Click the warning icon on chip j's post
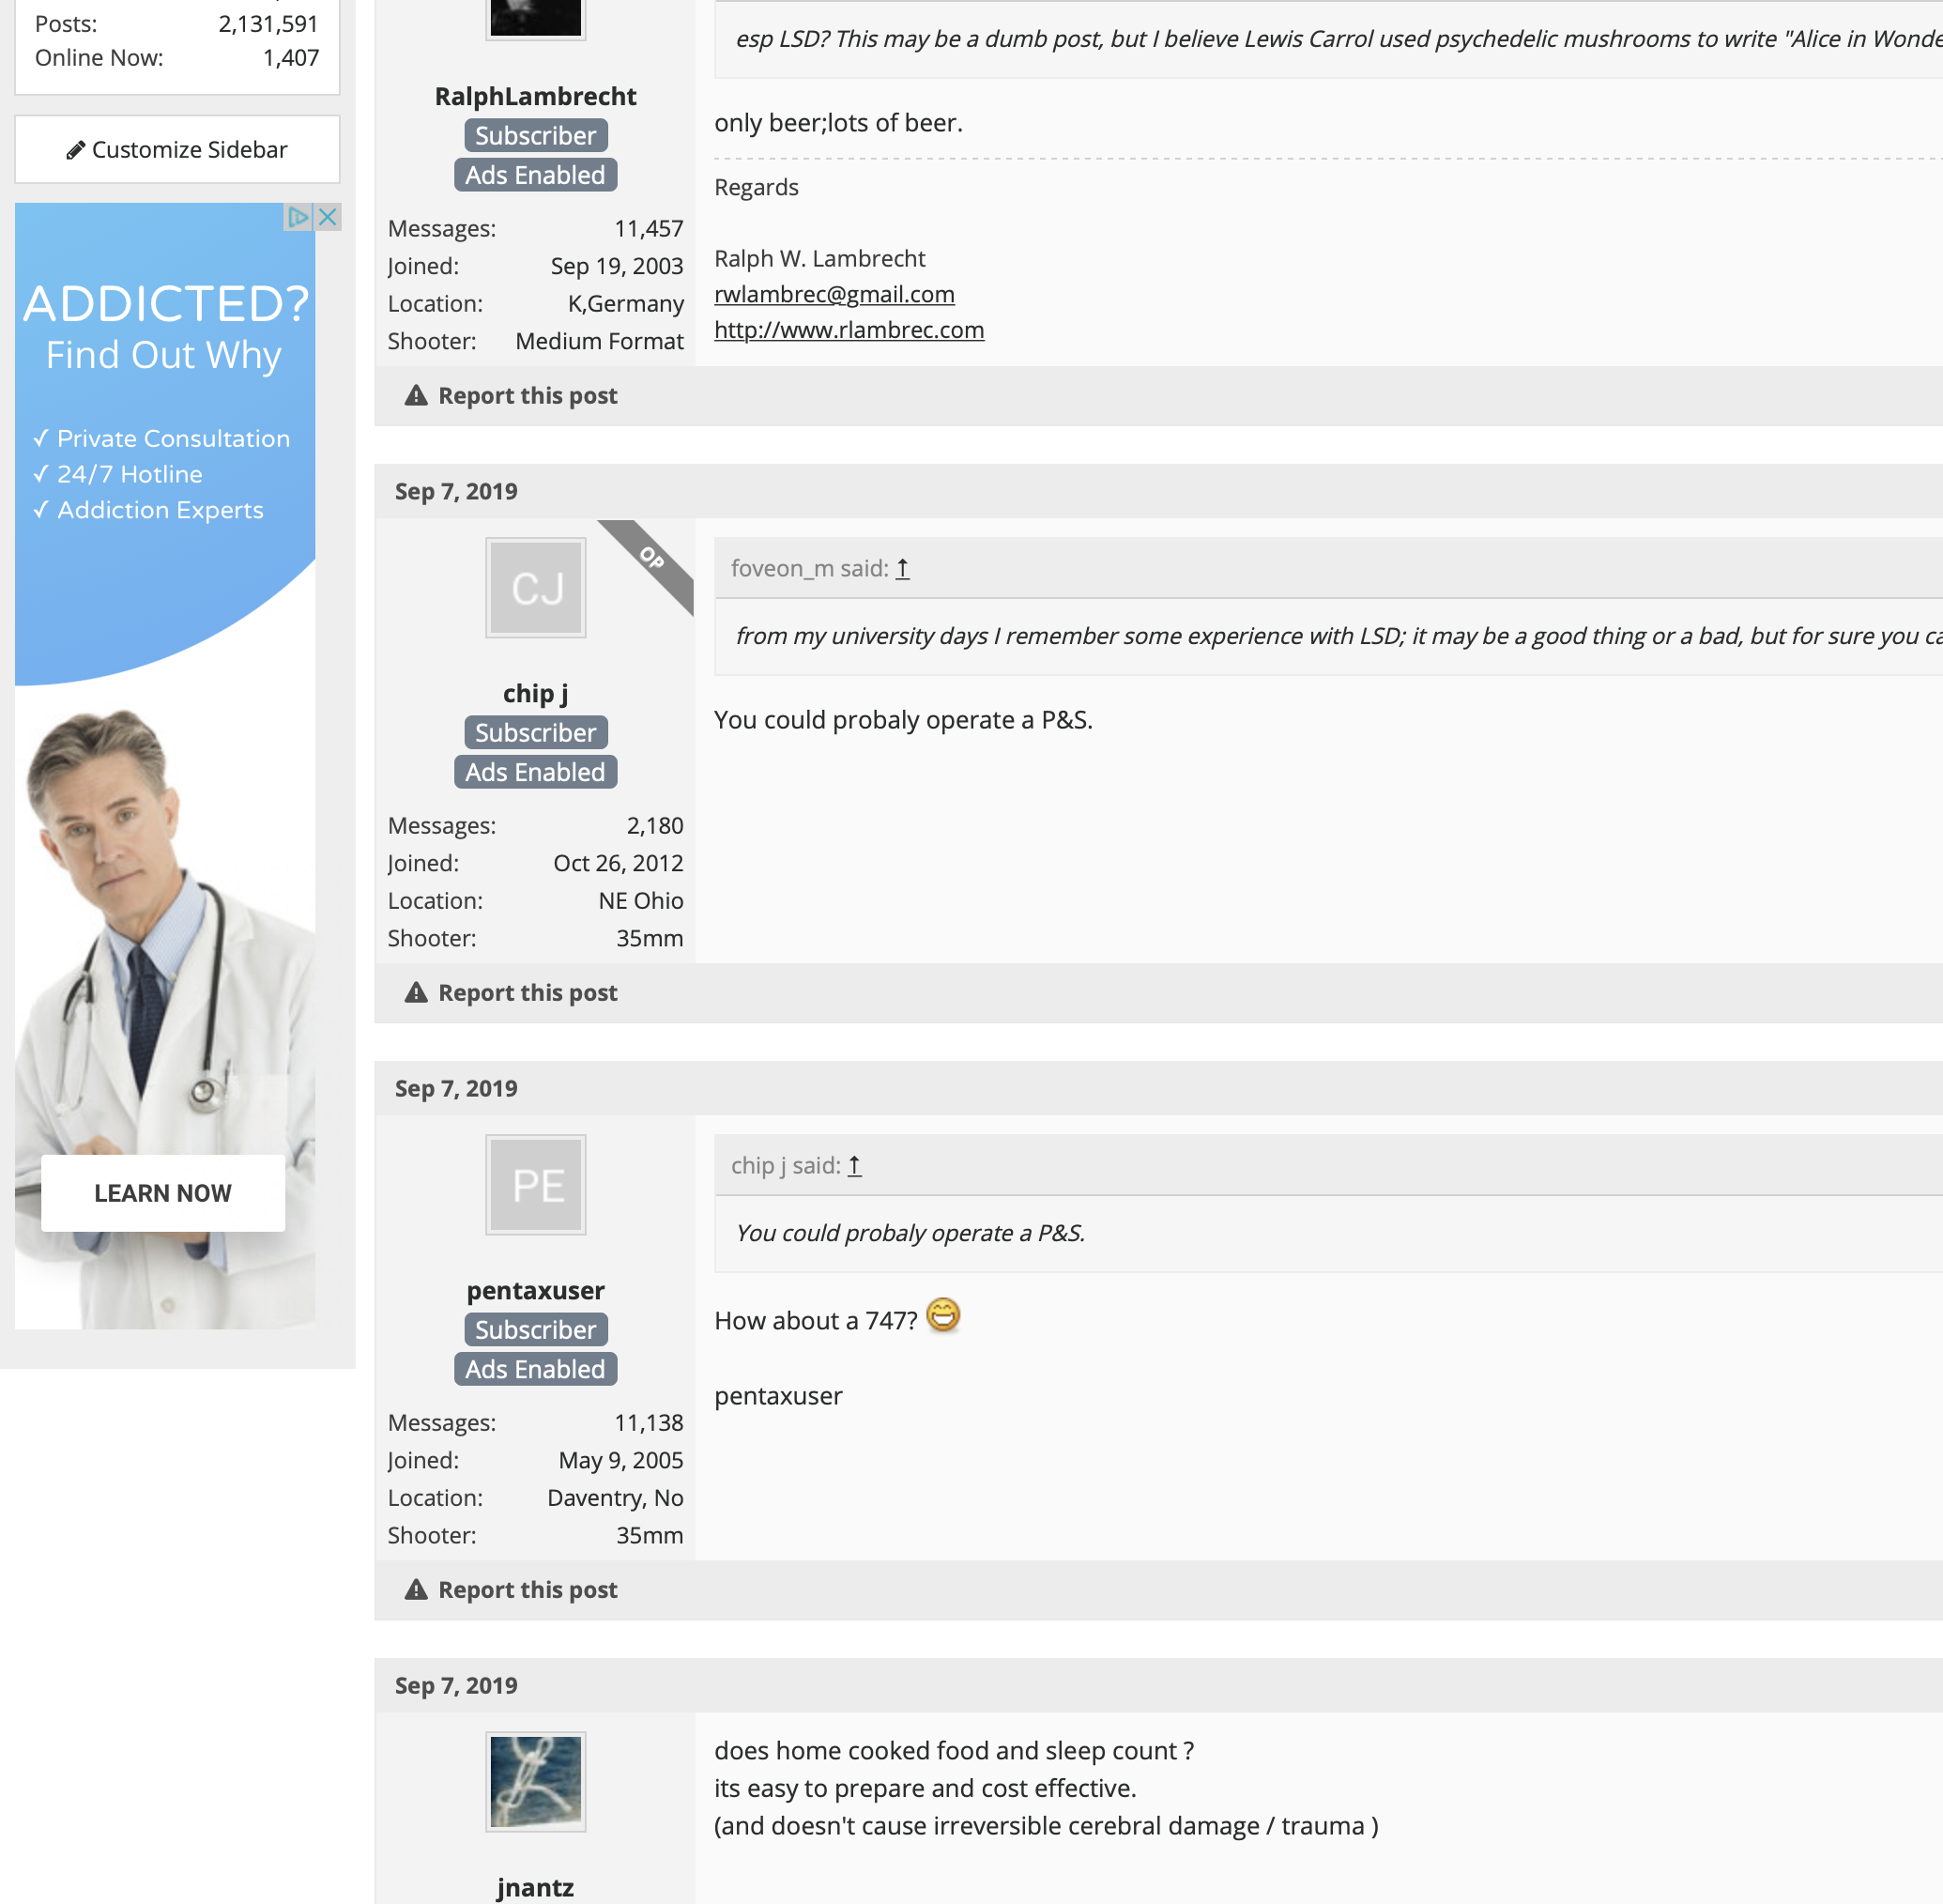1943x1904 pixels. click(x=416, y=992)
